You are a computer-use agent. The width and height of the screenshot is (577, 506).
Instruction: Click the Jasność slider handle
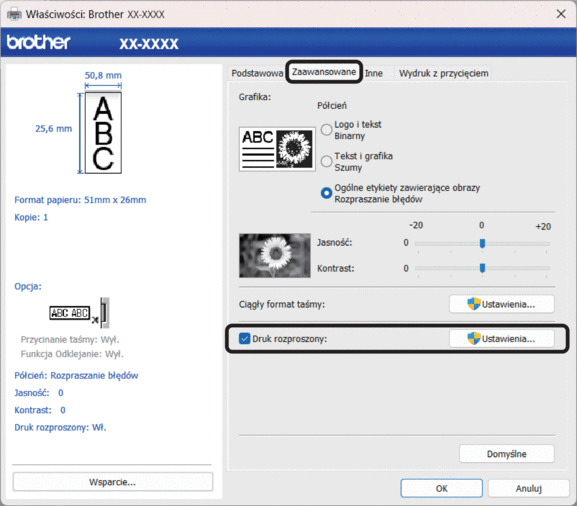tap(482, 243)
